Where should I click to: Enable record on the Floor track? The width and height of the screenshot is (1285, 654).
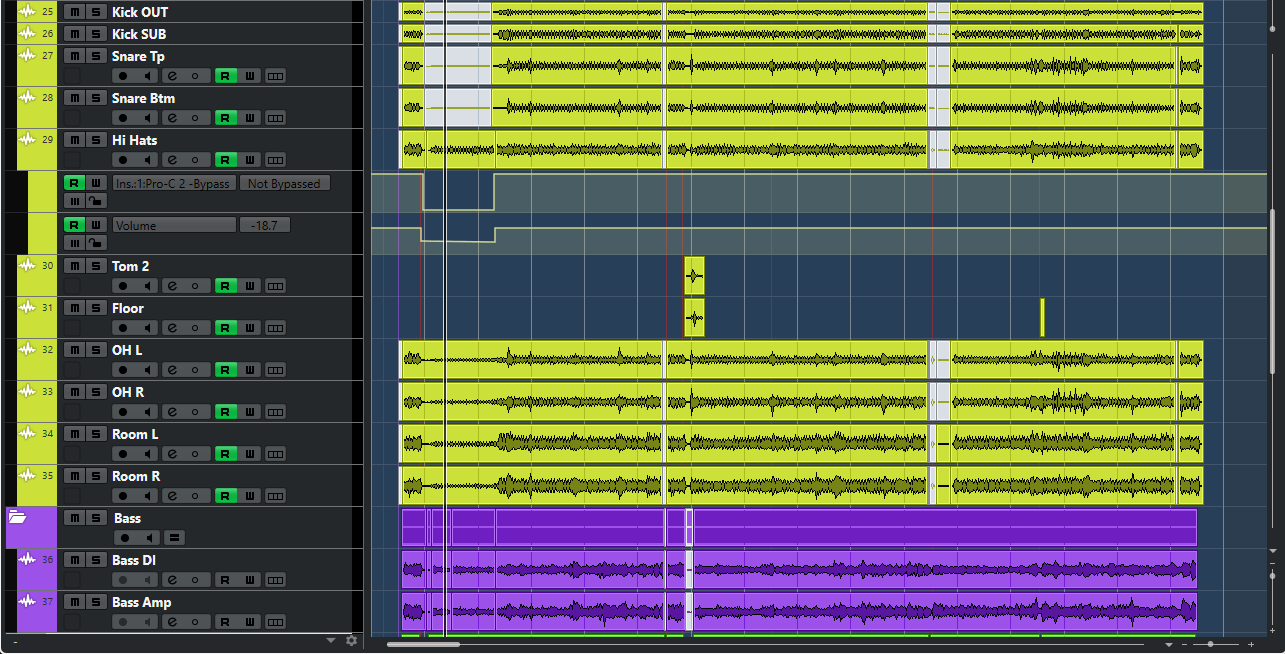123,328
